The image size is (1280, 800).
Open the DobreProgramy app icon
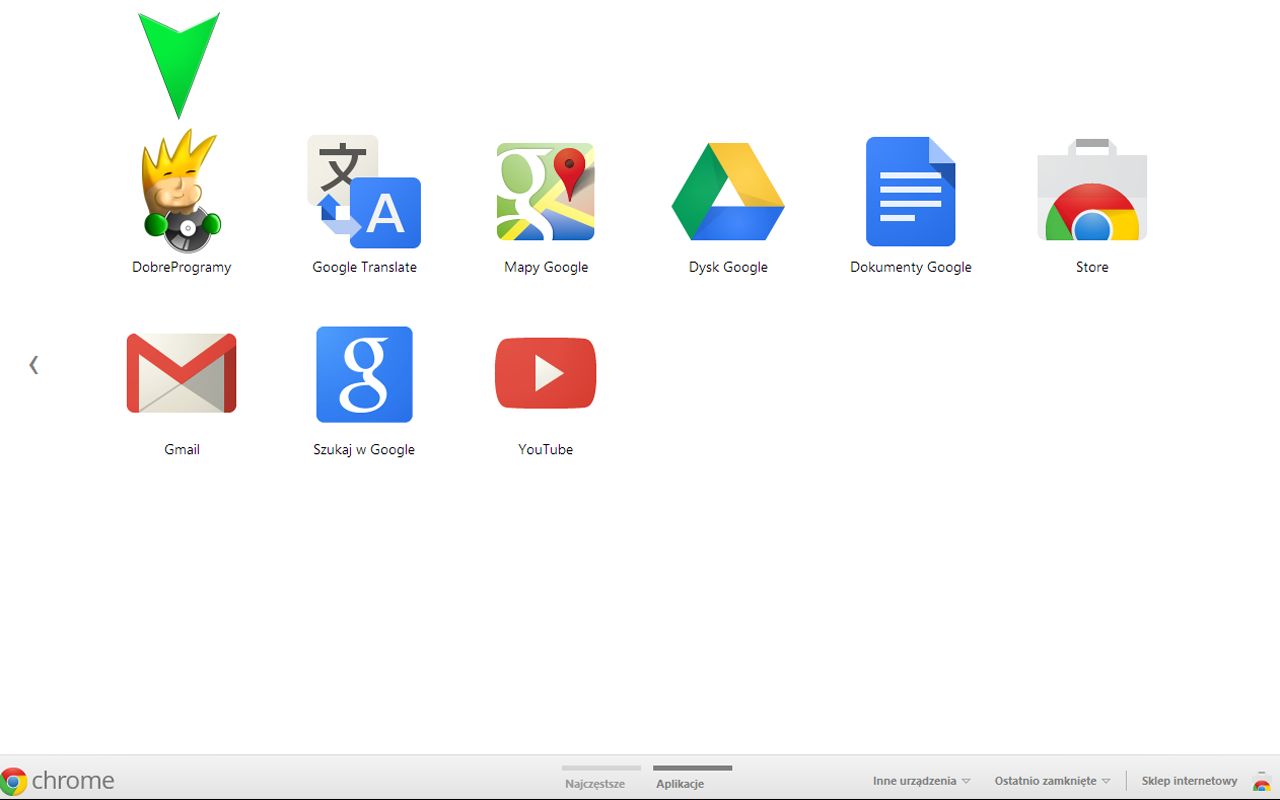181,191
